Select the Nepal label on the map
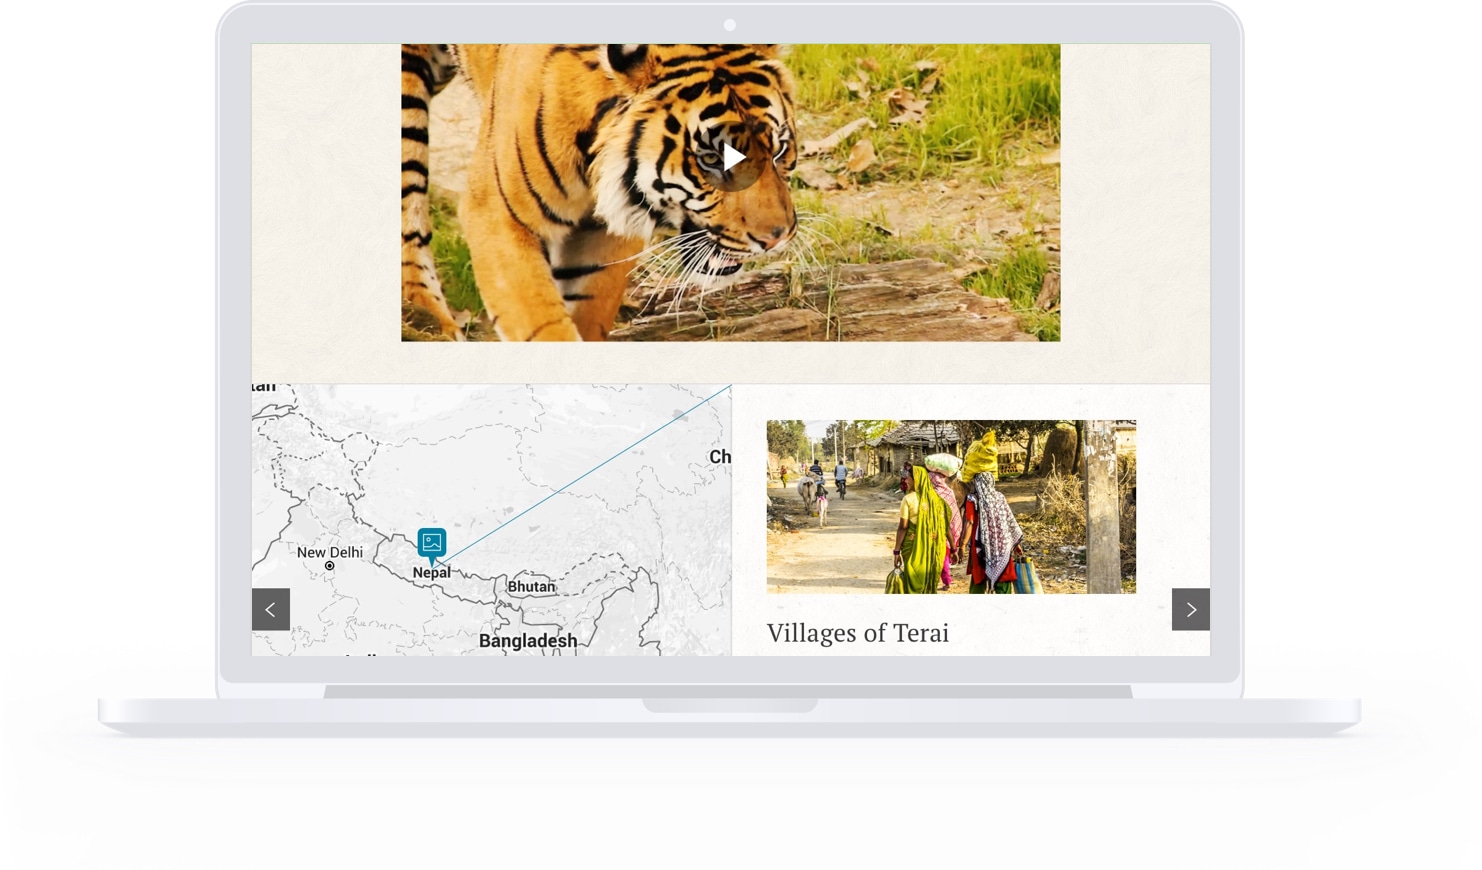The height and width of the screenshot is (870, 1482). 432,573
